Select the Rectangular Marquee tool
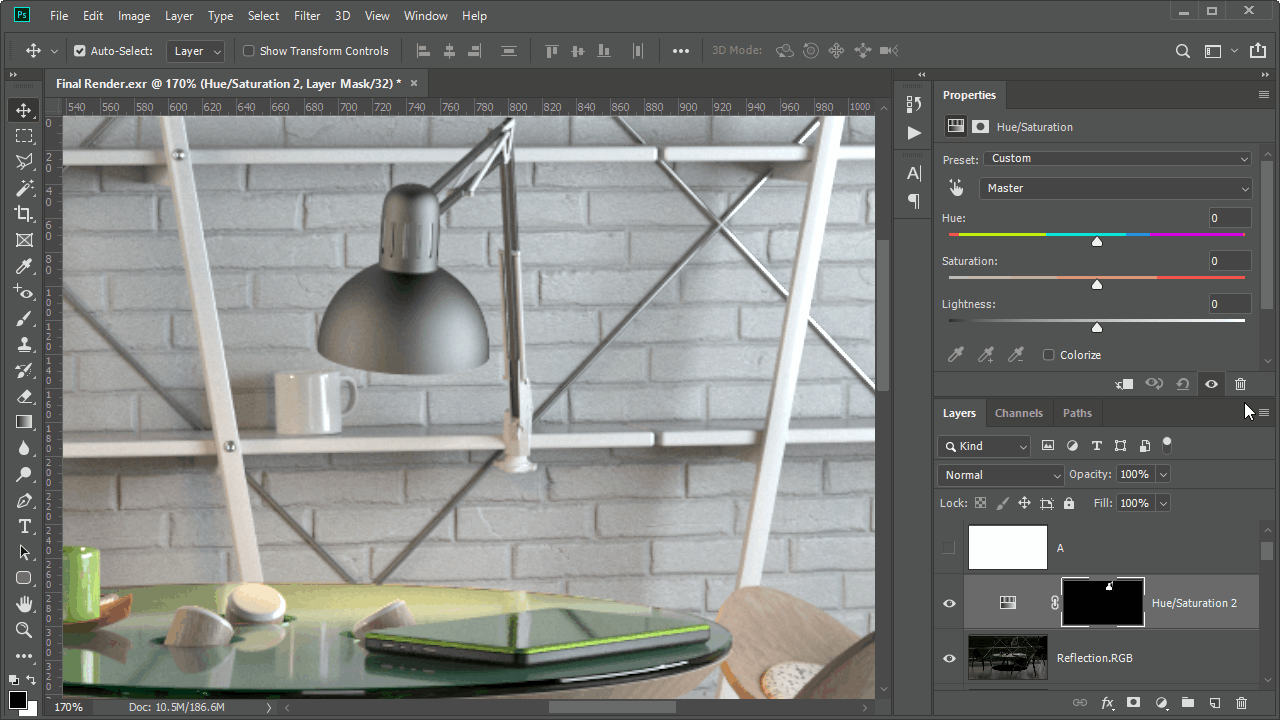Screen dimensions: 1280x720 [x=24, y=136]
